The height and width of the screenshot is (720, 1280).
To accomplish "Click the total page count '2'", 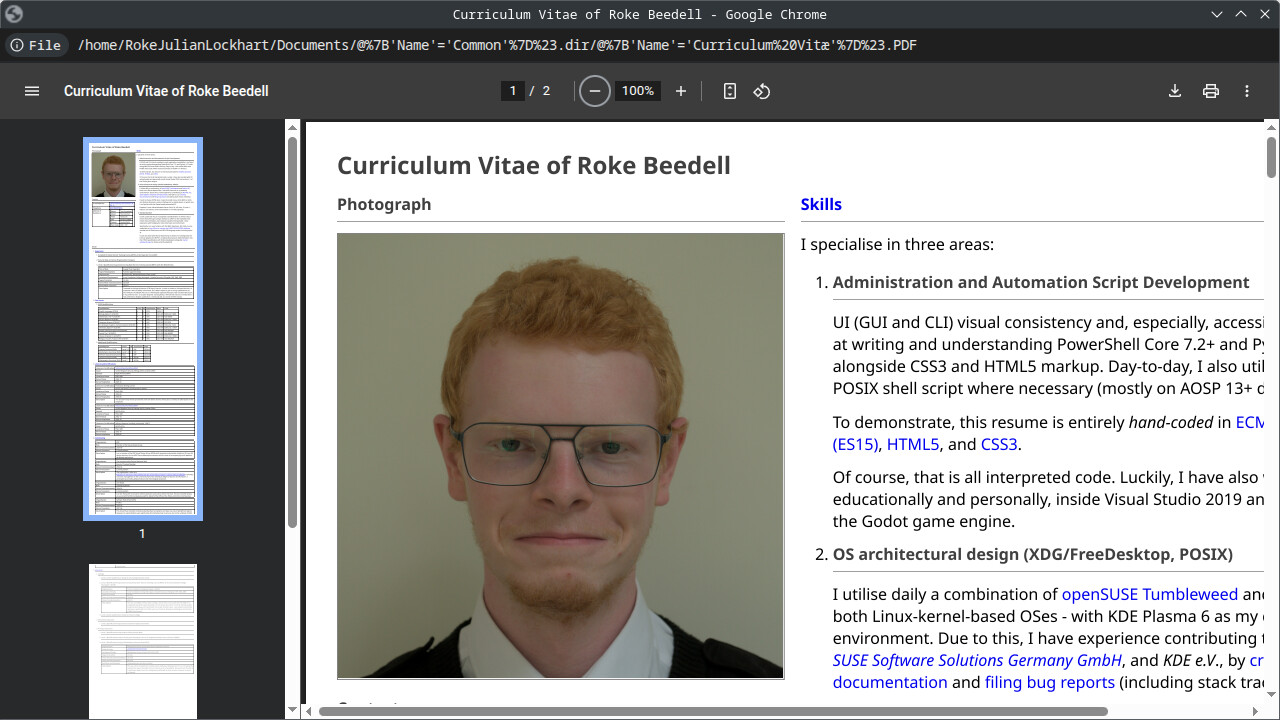I will 546,91.
